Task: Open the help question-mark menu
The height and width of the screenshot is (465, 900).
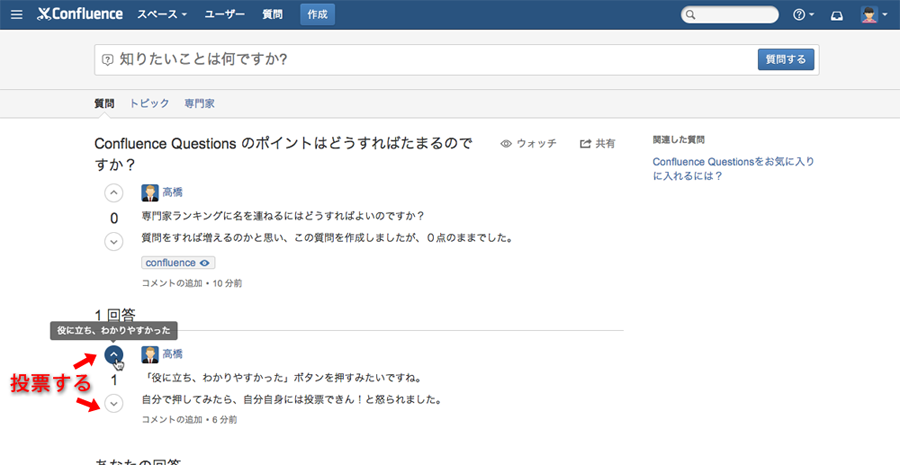Action: [x=803, y=15]
